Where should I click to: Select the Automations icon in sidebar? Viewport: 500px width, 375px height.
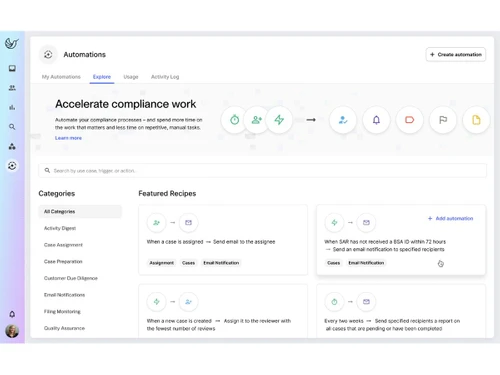[12, 166]
